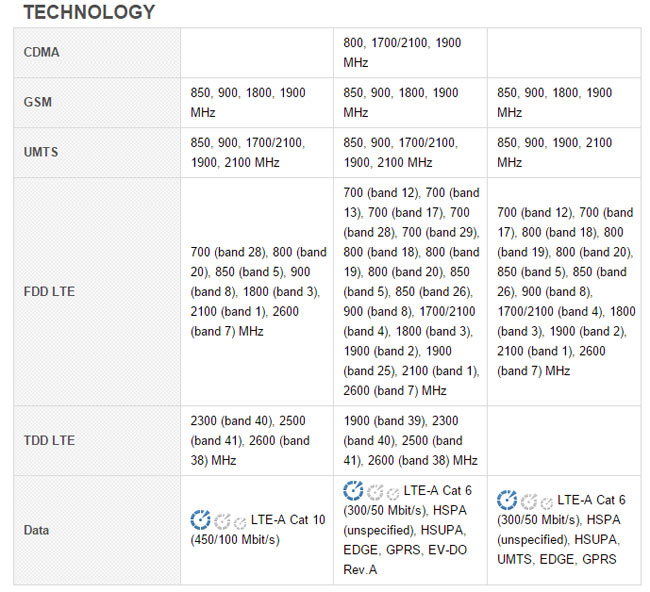Click the TDD LTE cell starting with 1900 (band 39)
Image resolution: width=650 pixels, height=592 pixels.
409,440
